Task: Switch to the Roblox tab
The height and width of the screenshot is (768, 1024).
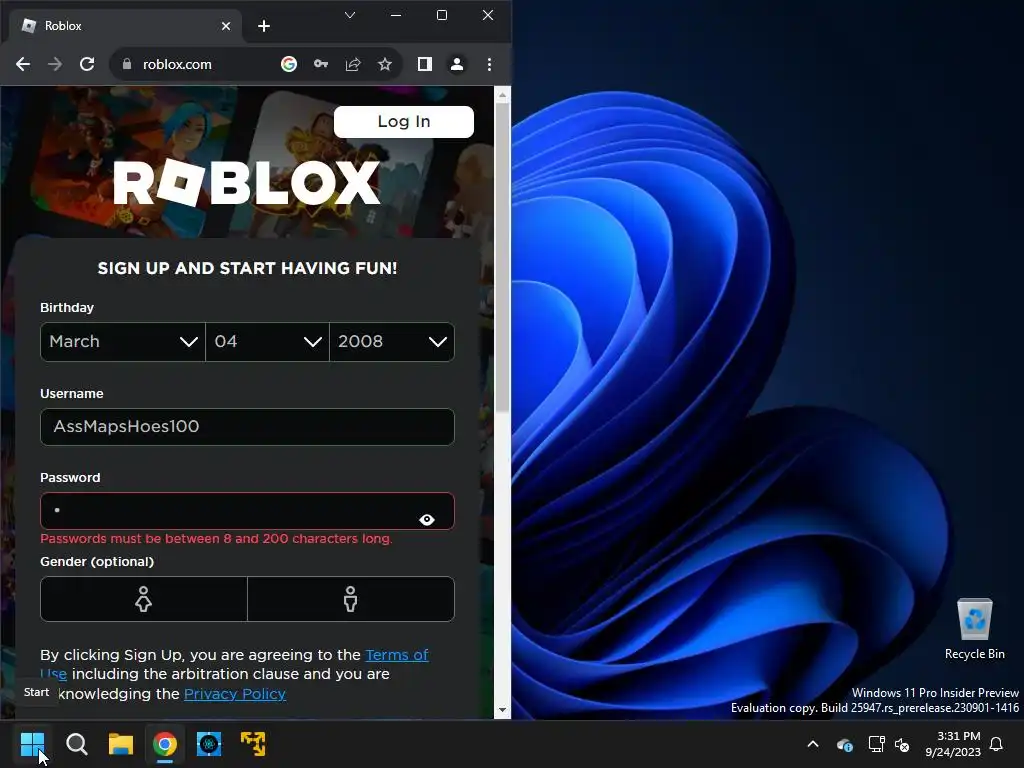Action: click(125, 26)
